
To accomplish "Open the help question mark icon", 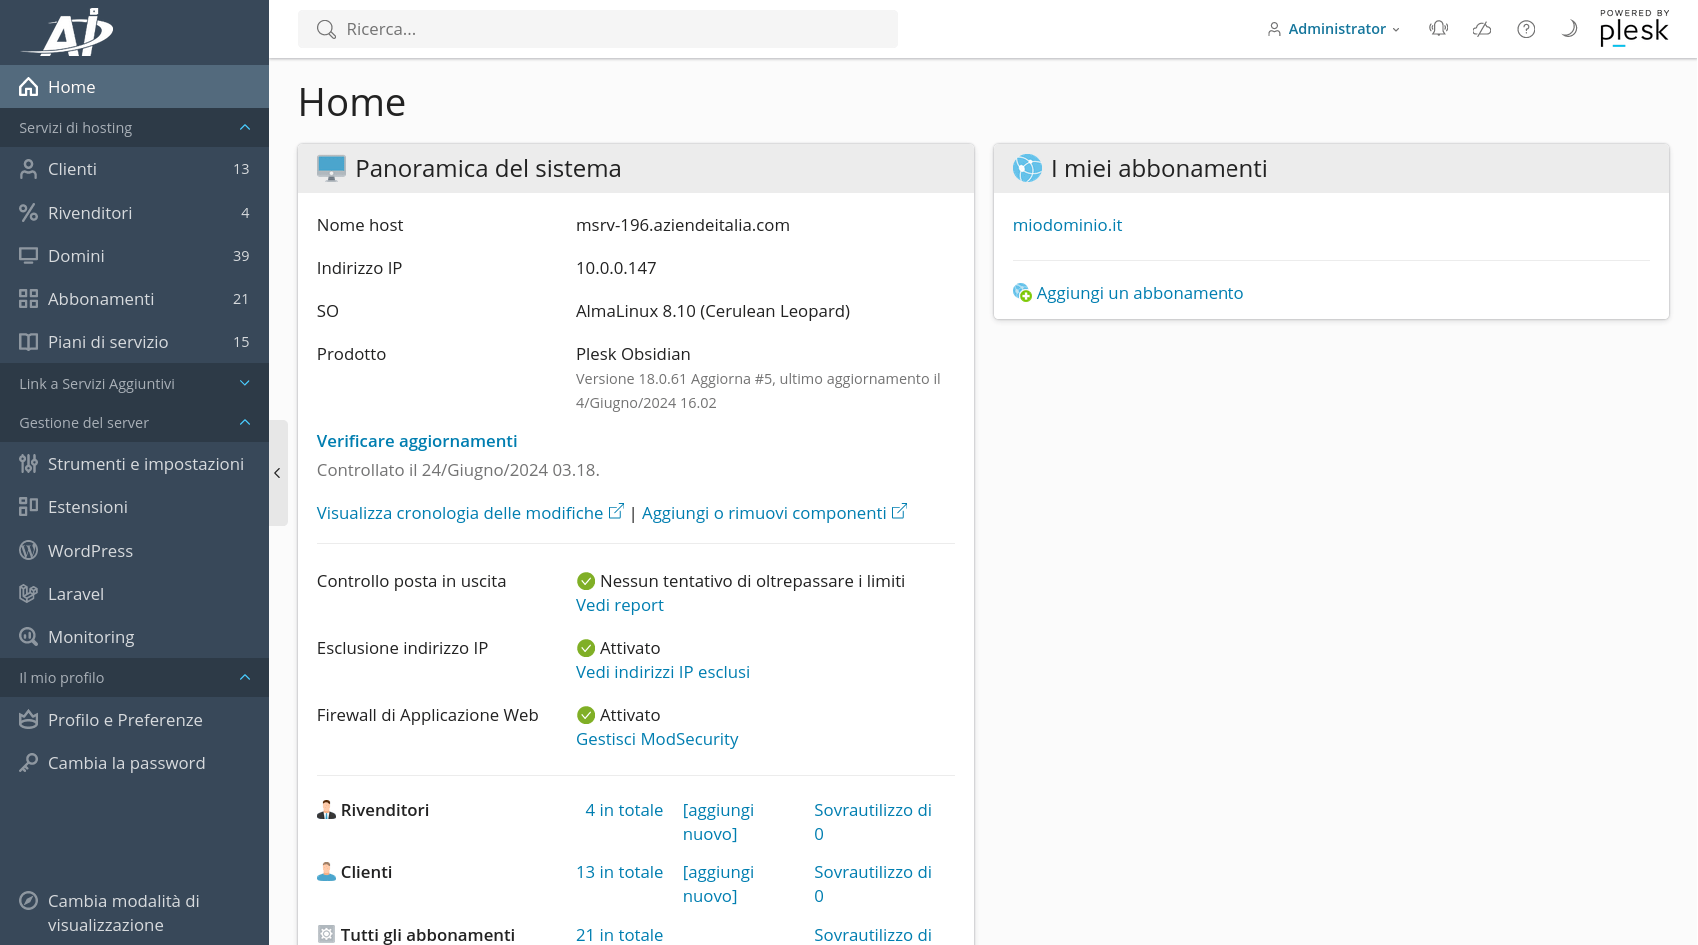I will (x=1526, y=29).
